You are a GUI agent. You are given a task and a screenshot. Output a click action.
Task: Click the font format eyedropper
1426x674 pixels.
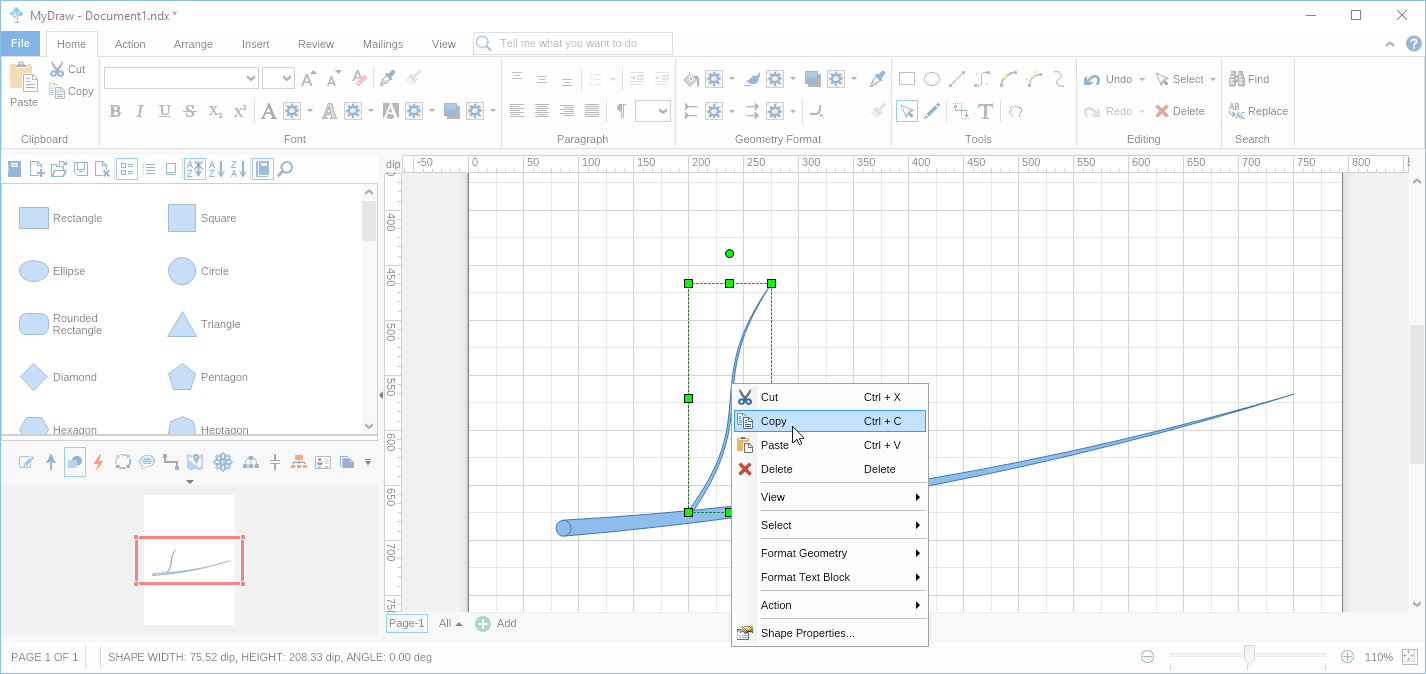click(387, 78)
